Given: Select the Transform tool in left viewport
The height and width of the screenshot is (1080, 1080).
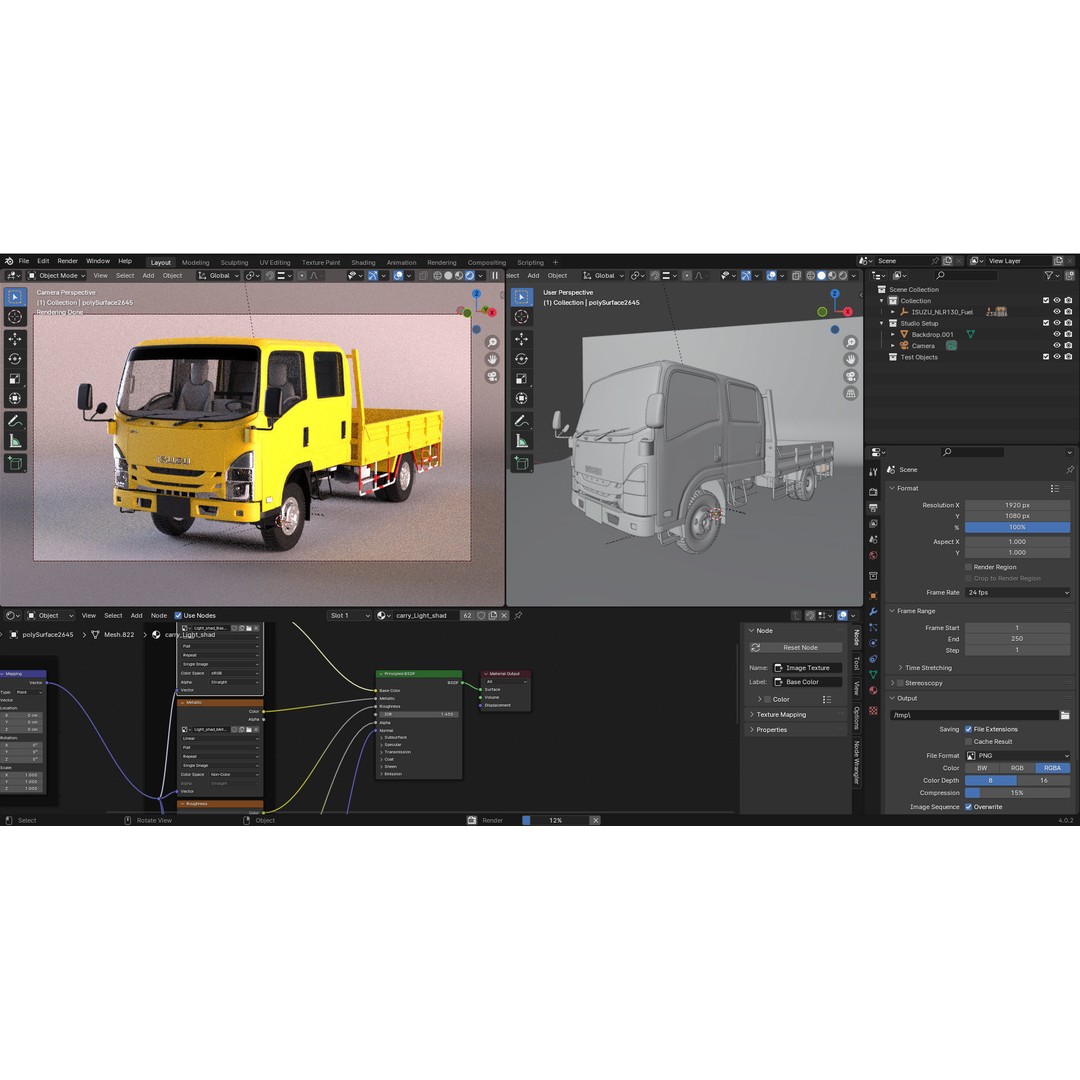Looking at the screenshot, I should [15, 399].
